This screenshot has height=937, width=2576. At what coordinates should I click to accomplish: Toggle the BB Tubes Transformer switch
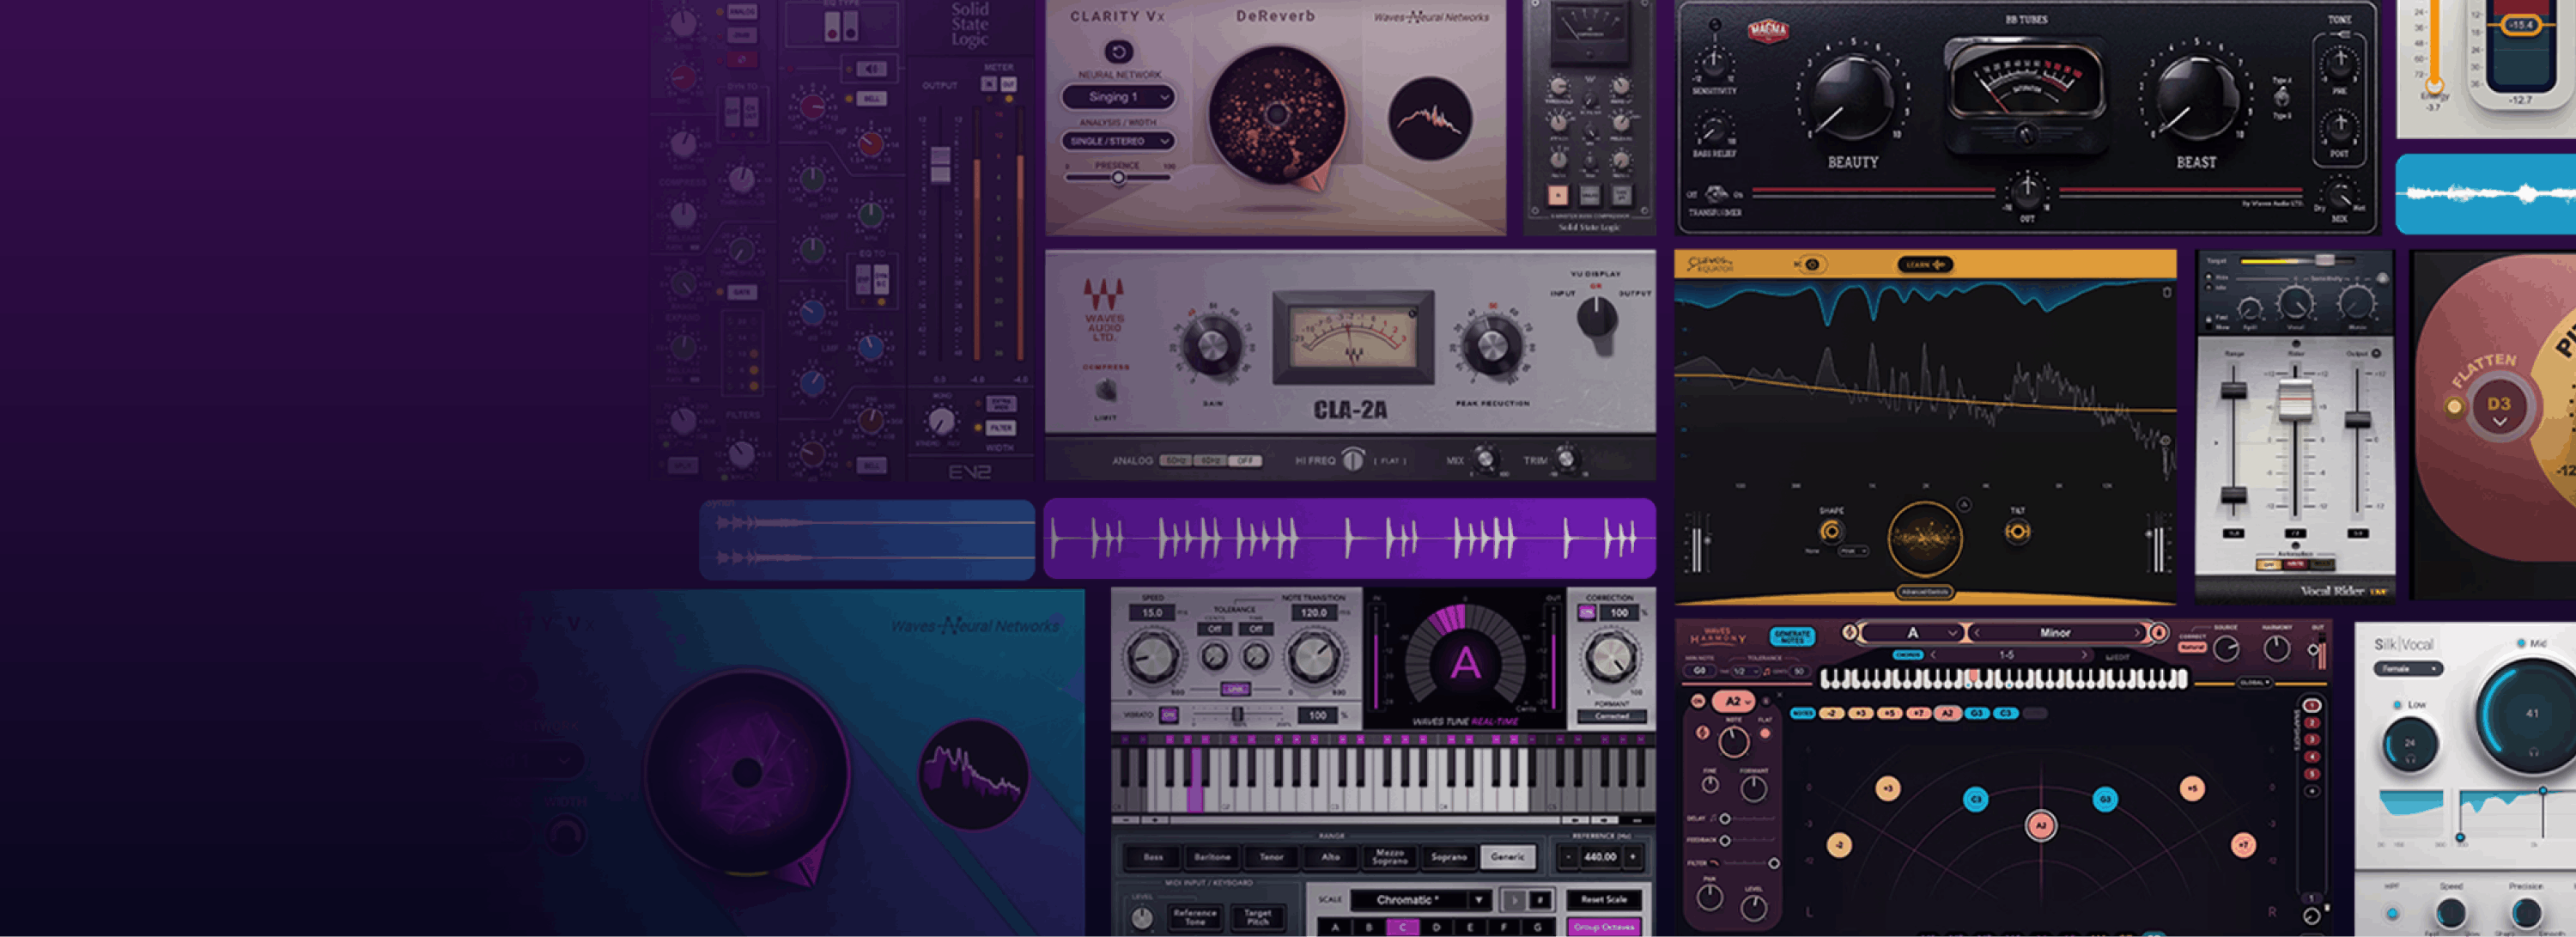pyautogui.click(x=1716, y=194)
